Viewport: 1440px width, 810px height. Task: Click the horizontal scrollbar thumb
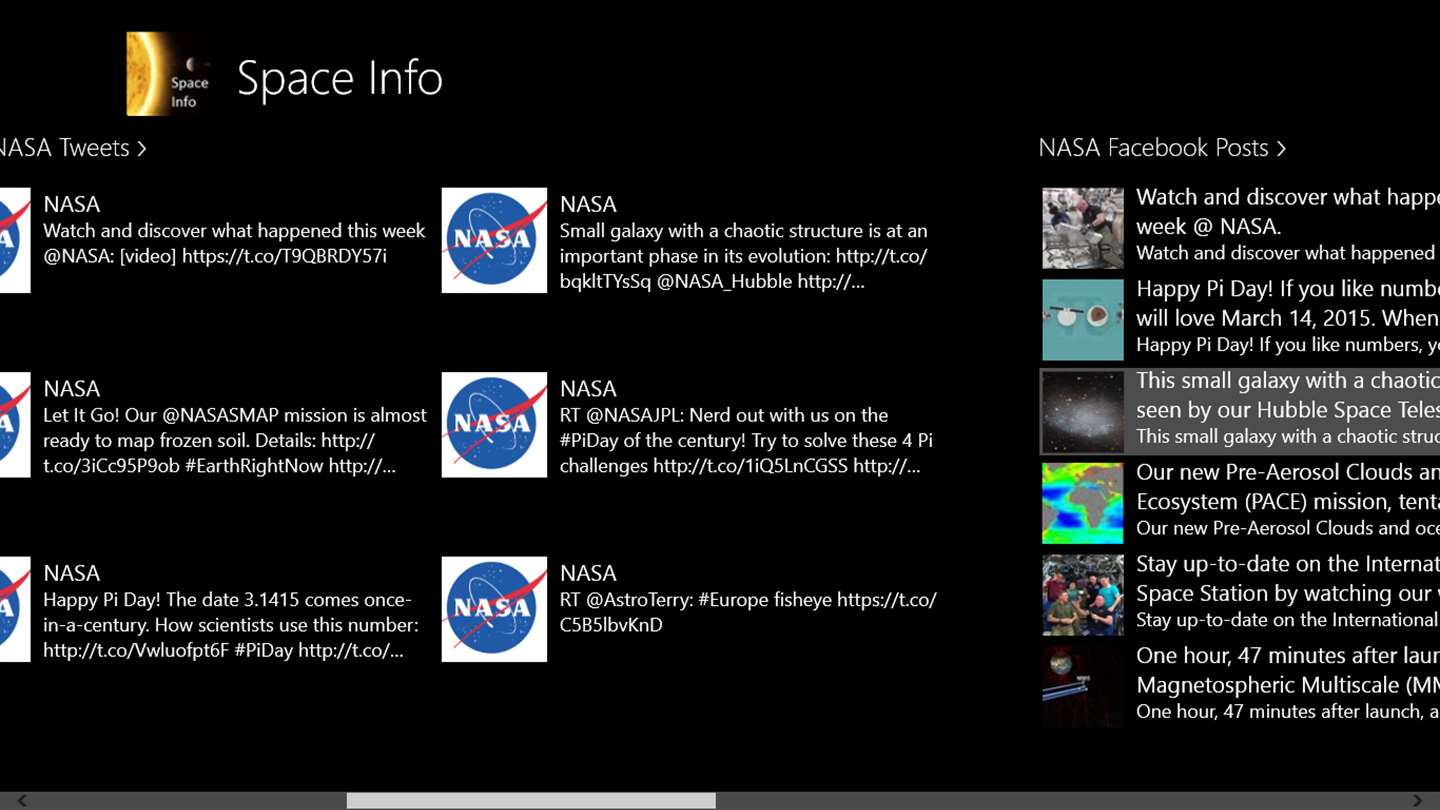point(531,801)
